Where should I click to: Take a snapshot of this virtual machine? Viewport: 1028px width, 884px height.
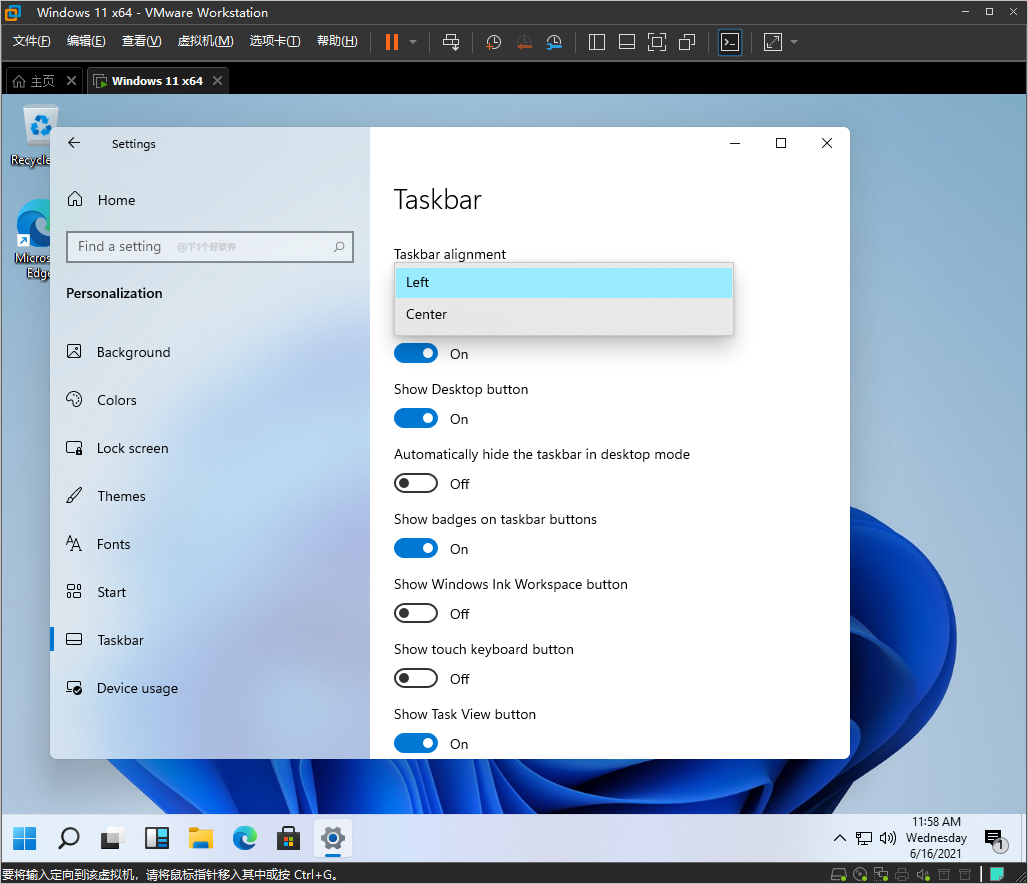492,42
